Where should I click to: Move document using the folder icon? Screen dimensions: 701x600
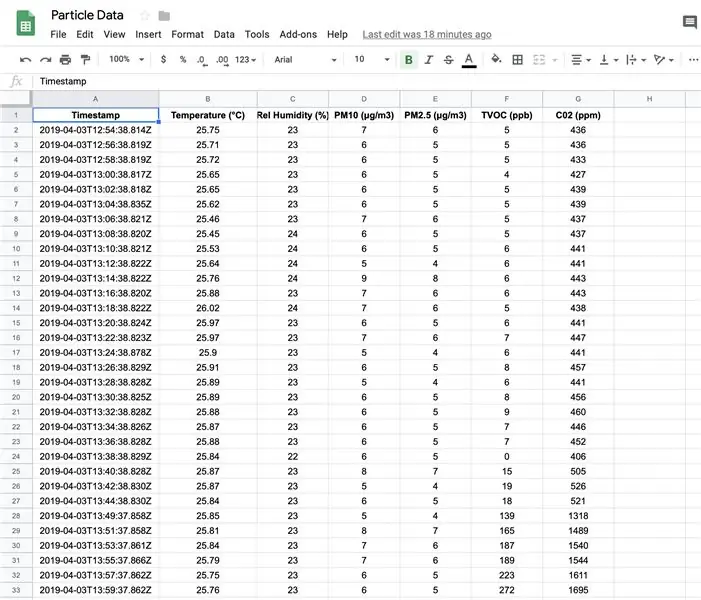tap(164, 16)
